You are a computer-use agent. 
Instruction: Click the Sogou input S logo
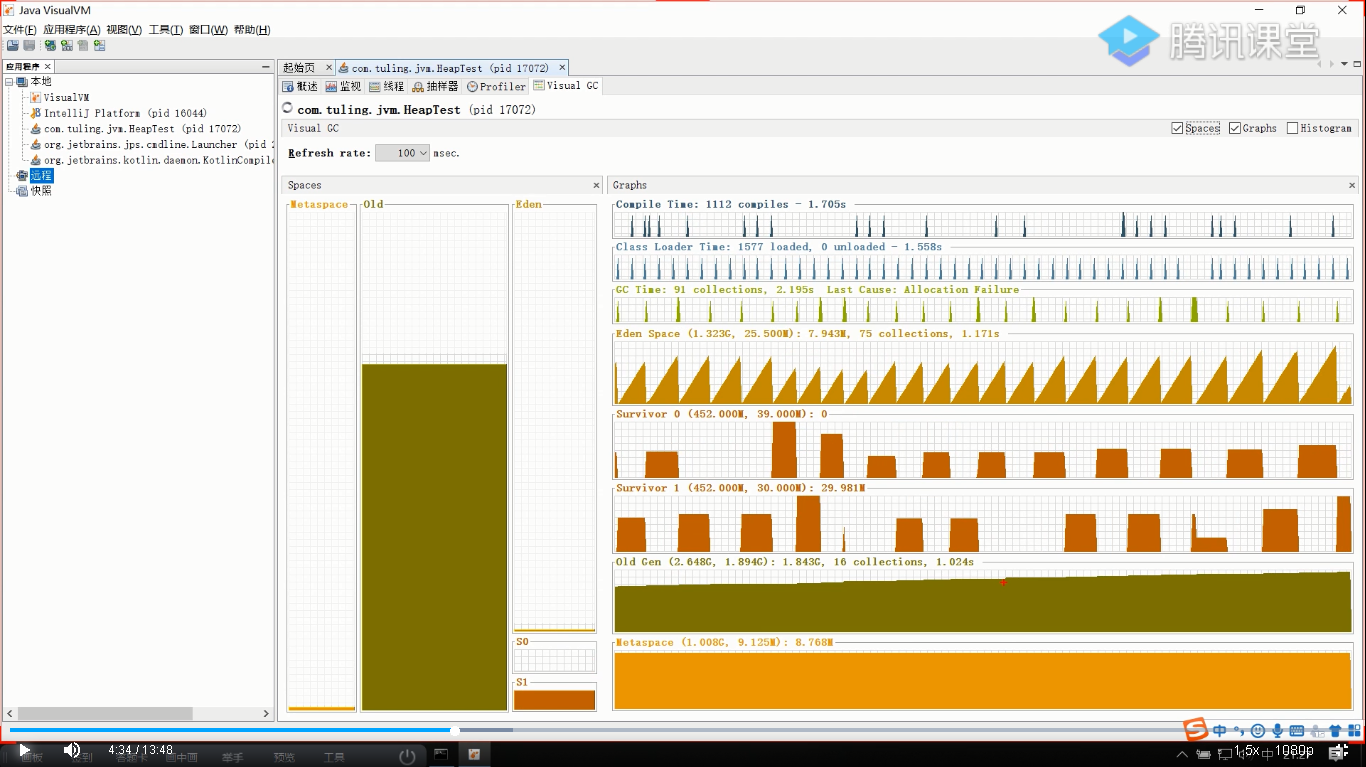click(1194, 729)
